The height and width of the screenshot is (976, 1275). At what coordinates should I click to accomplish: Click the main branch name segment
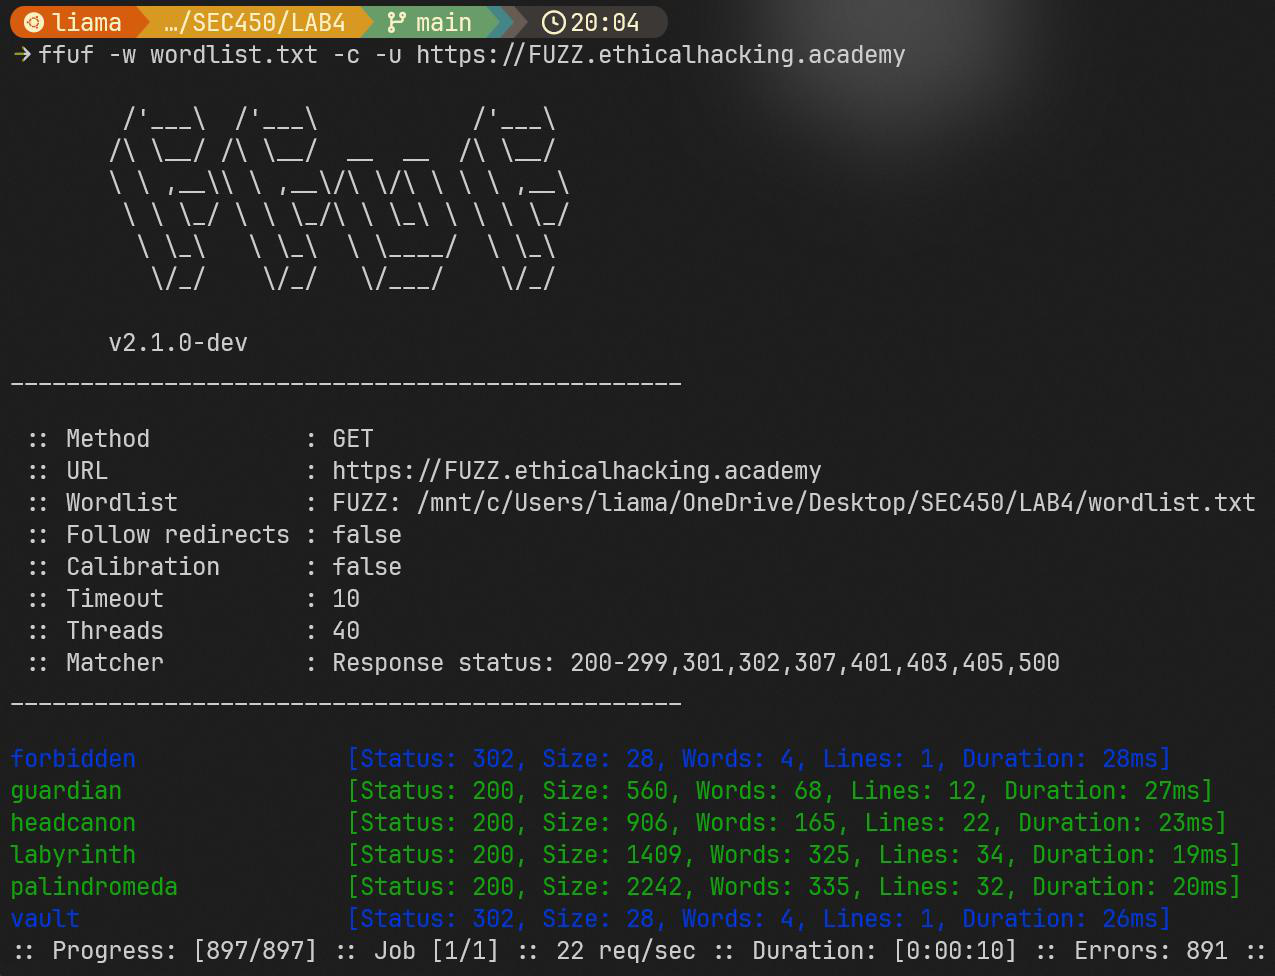443,22
